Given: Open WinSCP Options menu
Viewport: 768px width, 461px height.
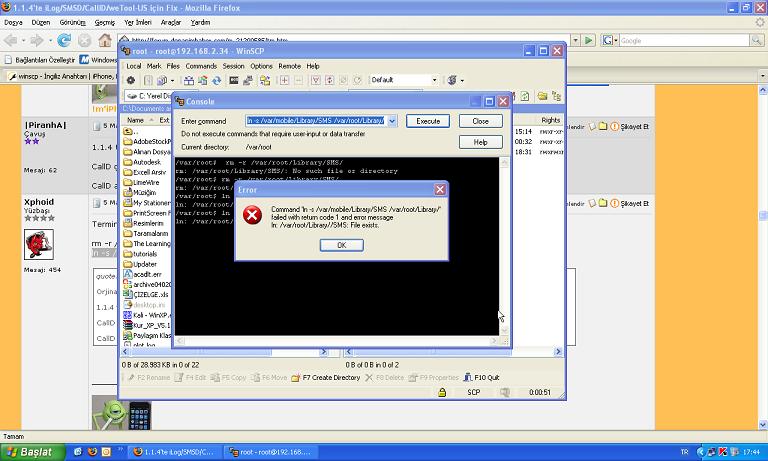Looking at the screenshot, I should click(262, 66).
